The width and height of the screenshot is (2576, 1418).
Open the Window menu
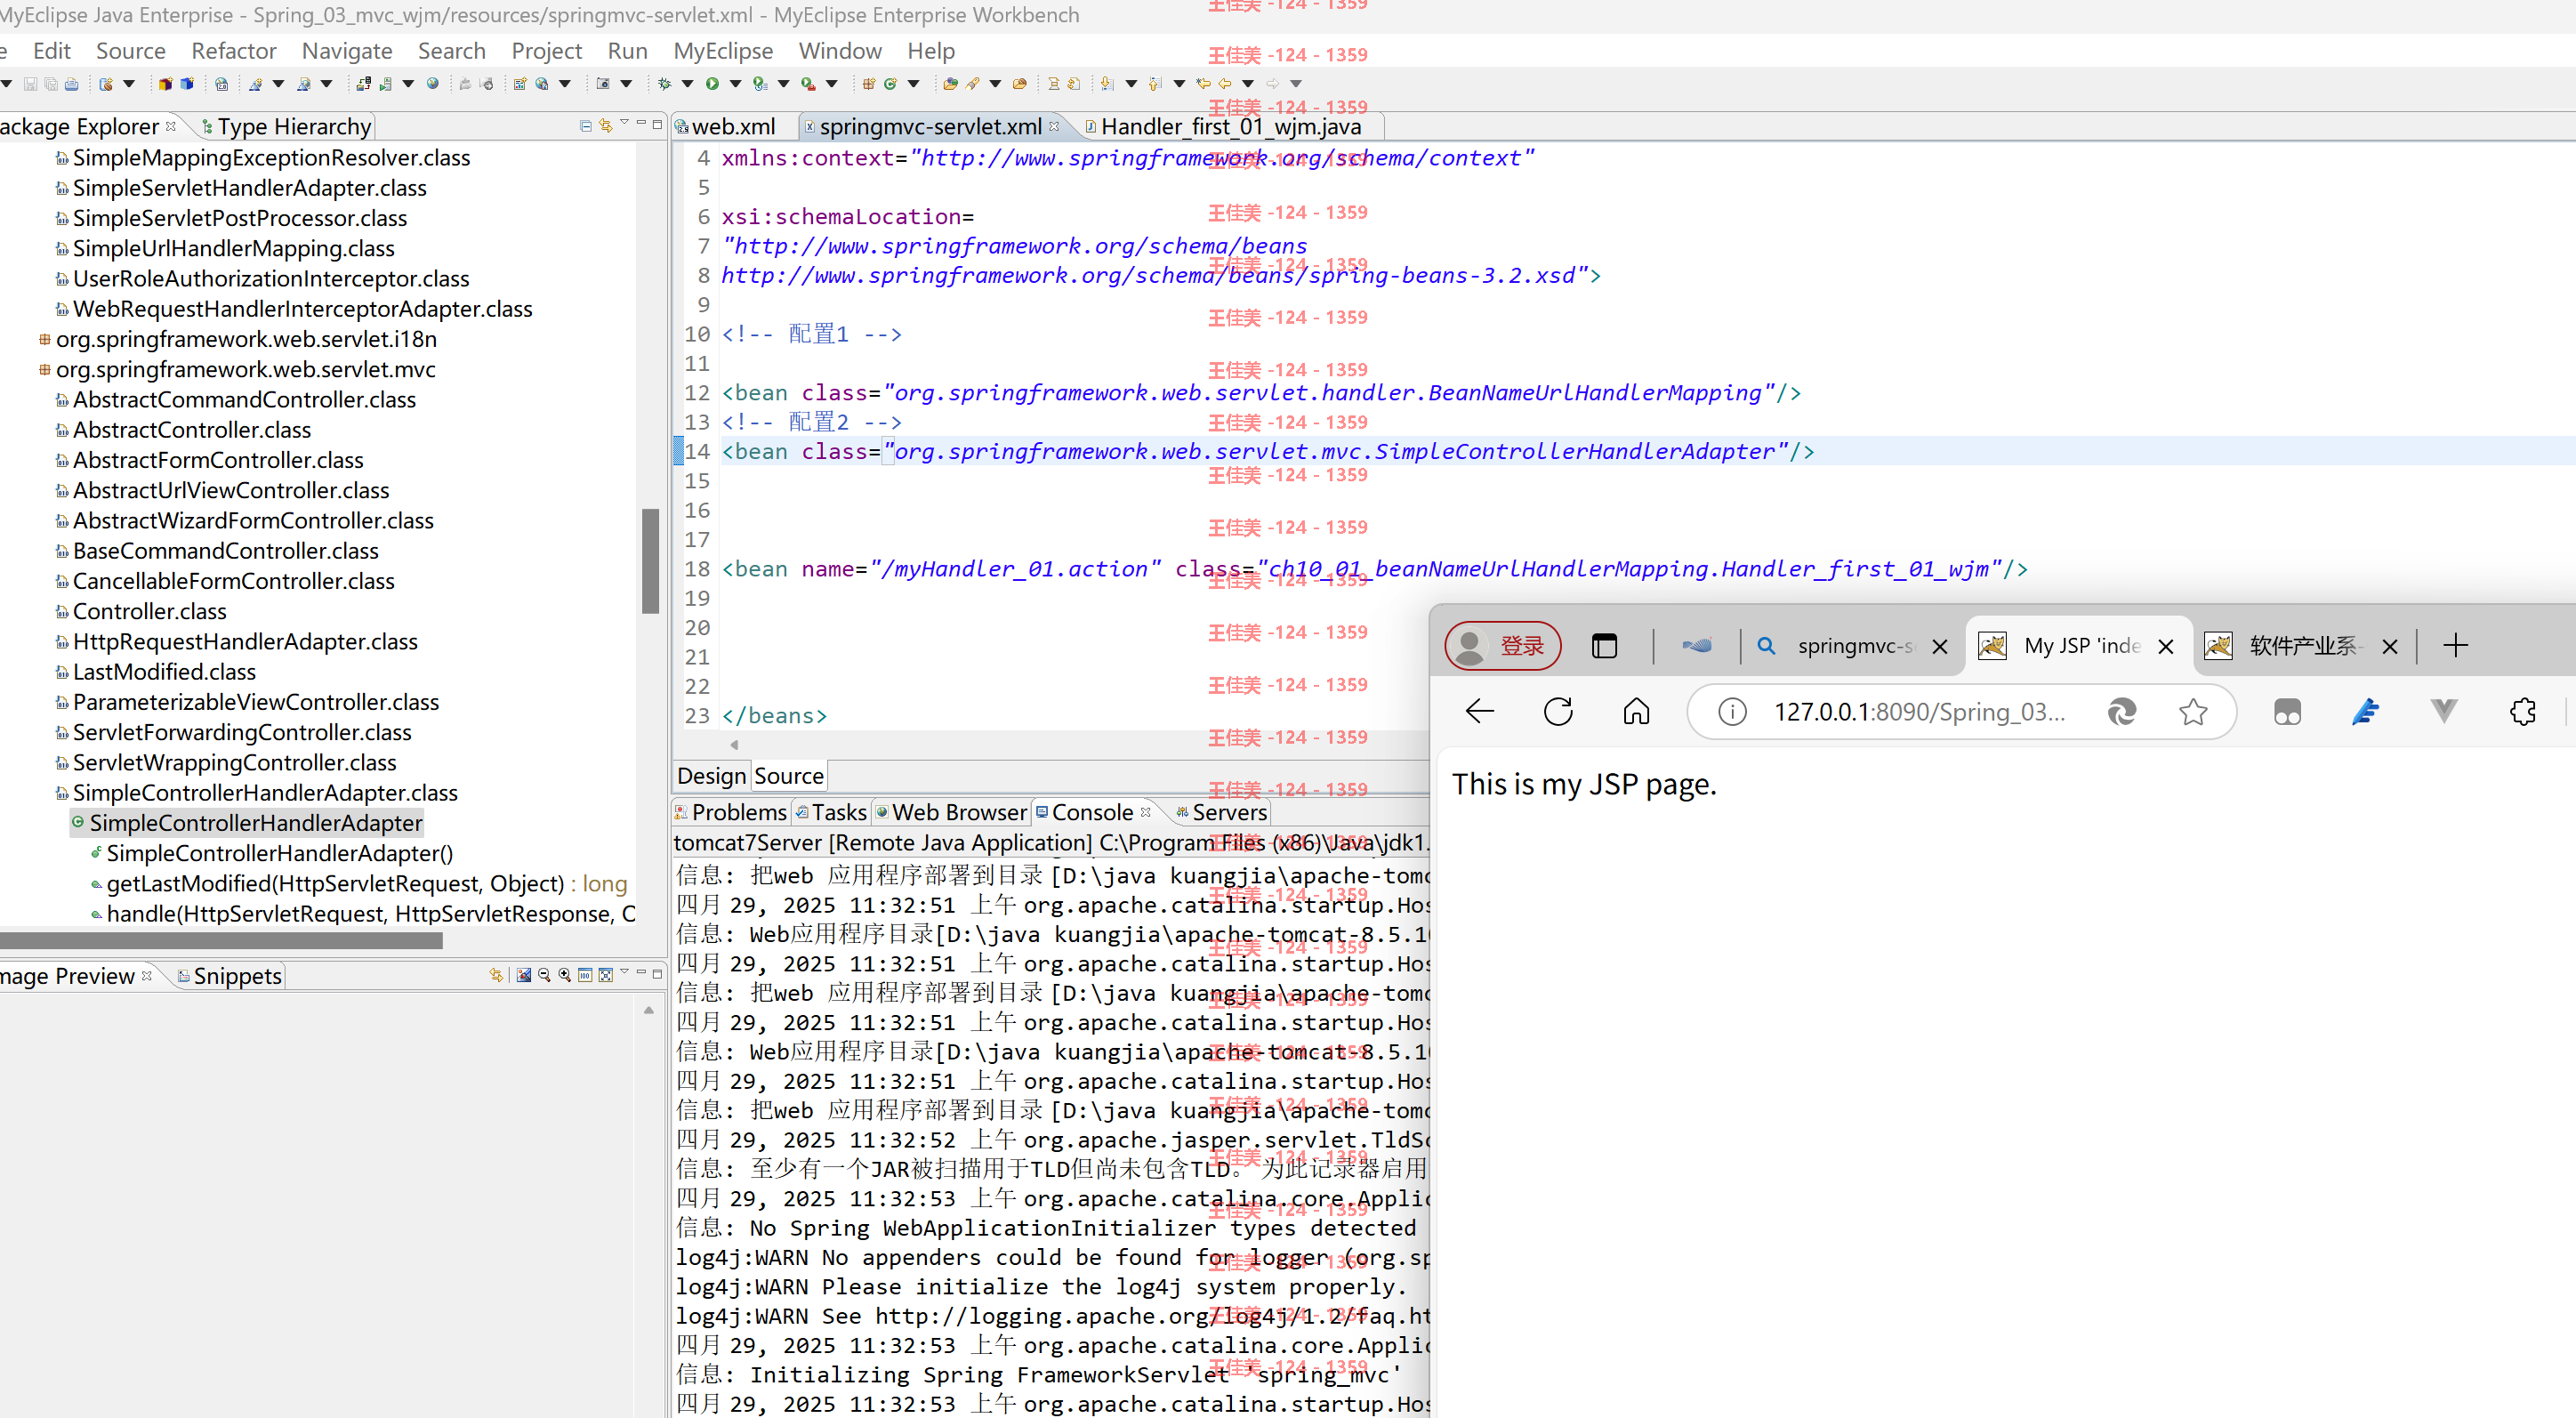[x=840, y=51]
